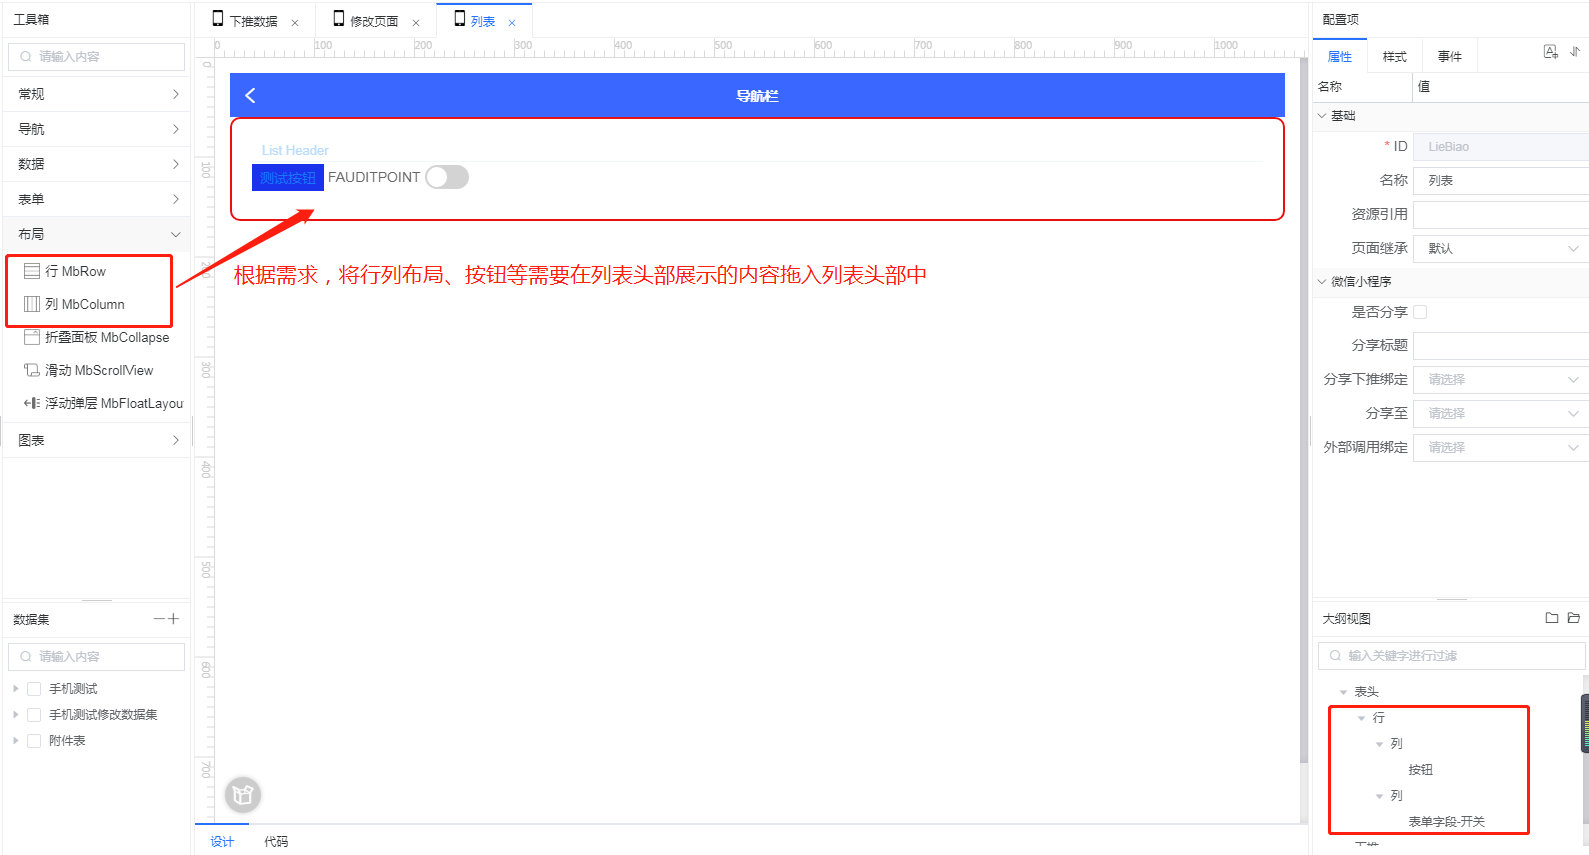1589x855 pixels.
Task: Open the 分享至 dropdown
Action: (1500, 413)
